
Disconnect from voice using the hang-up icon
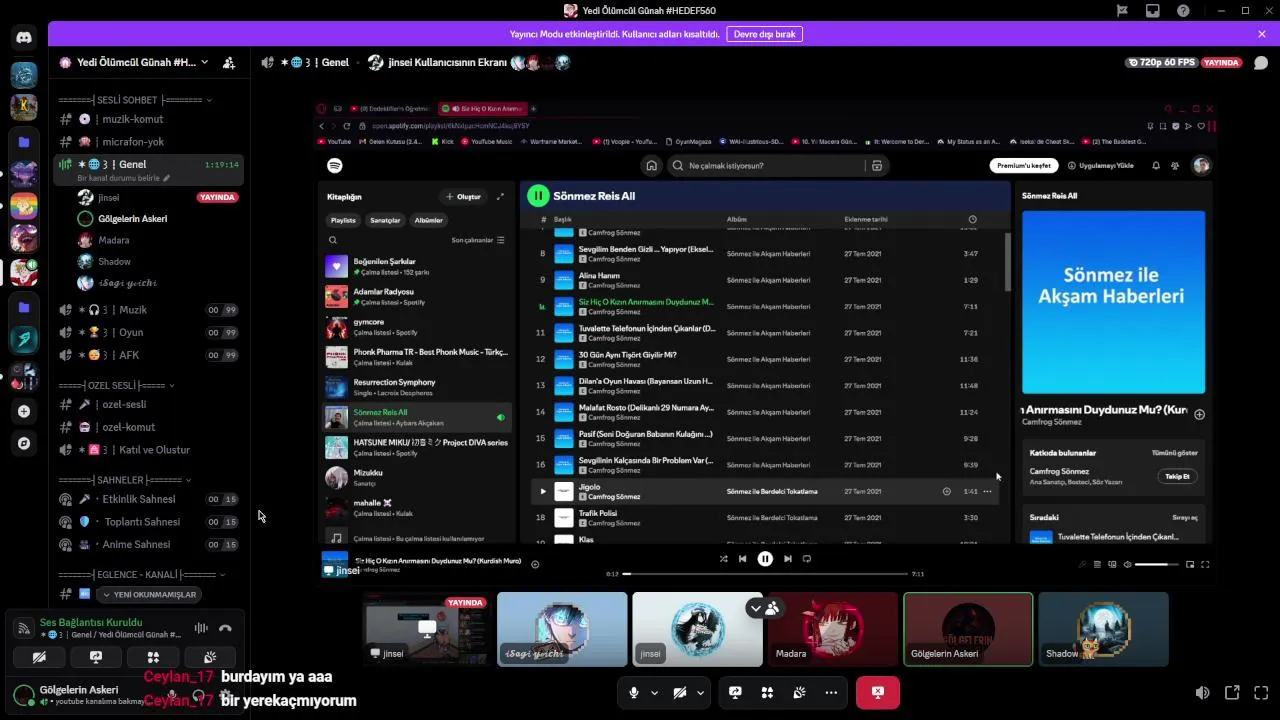point(225,628)
